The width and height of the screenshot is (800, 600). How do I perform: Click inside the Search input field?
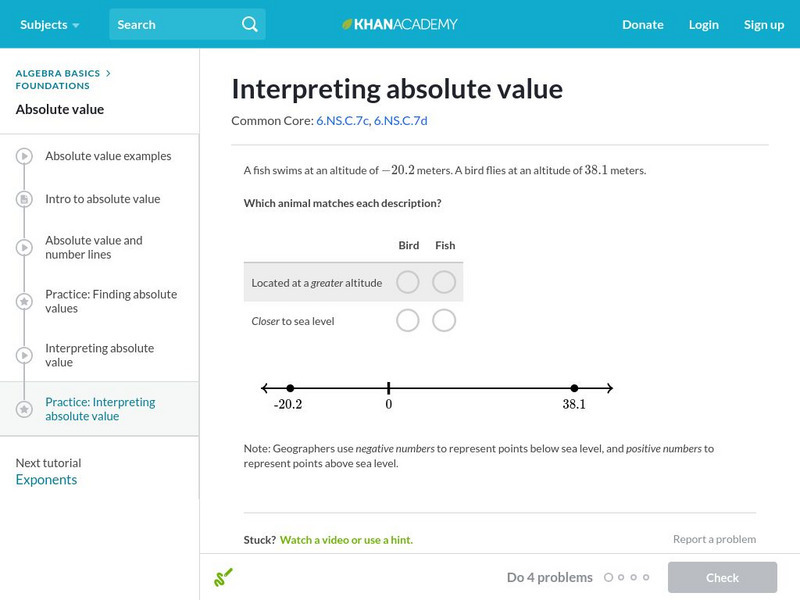[x=170, y=23]
